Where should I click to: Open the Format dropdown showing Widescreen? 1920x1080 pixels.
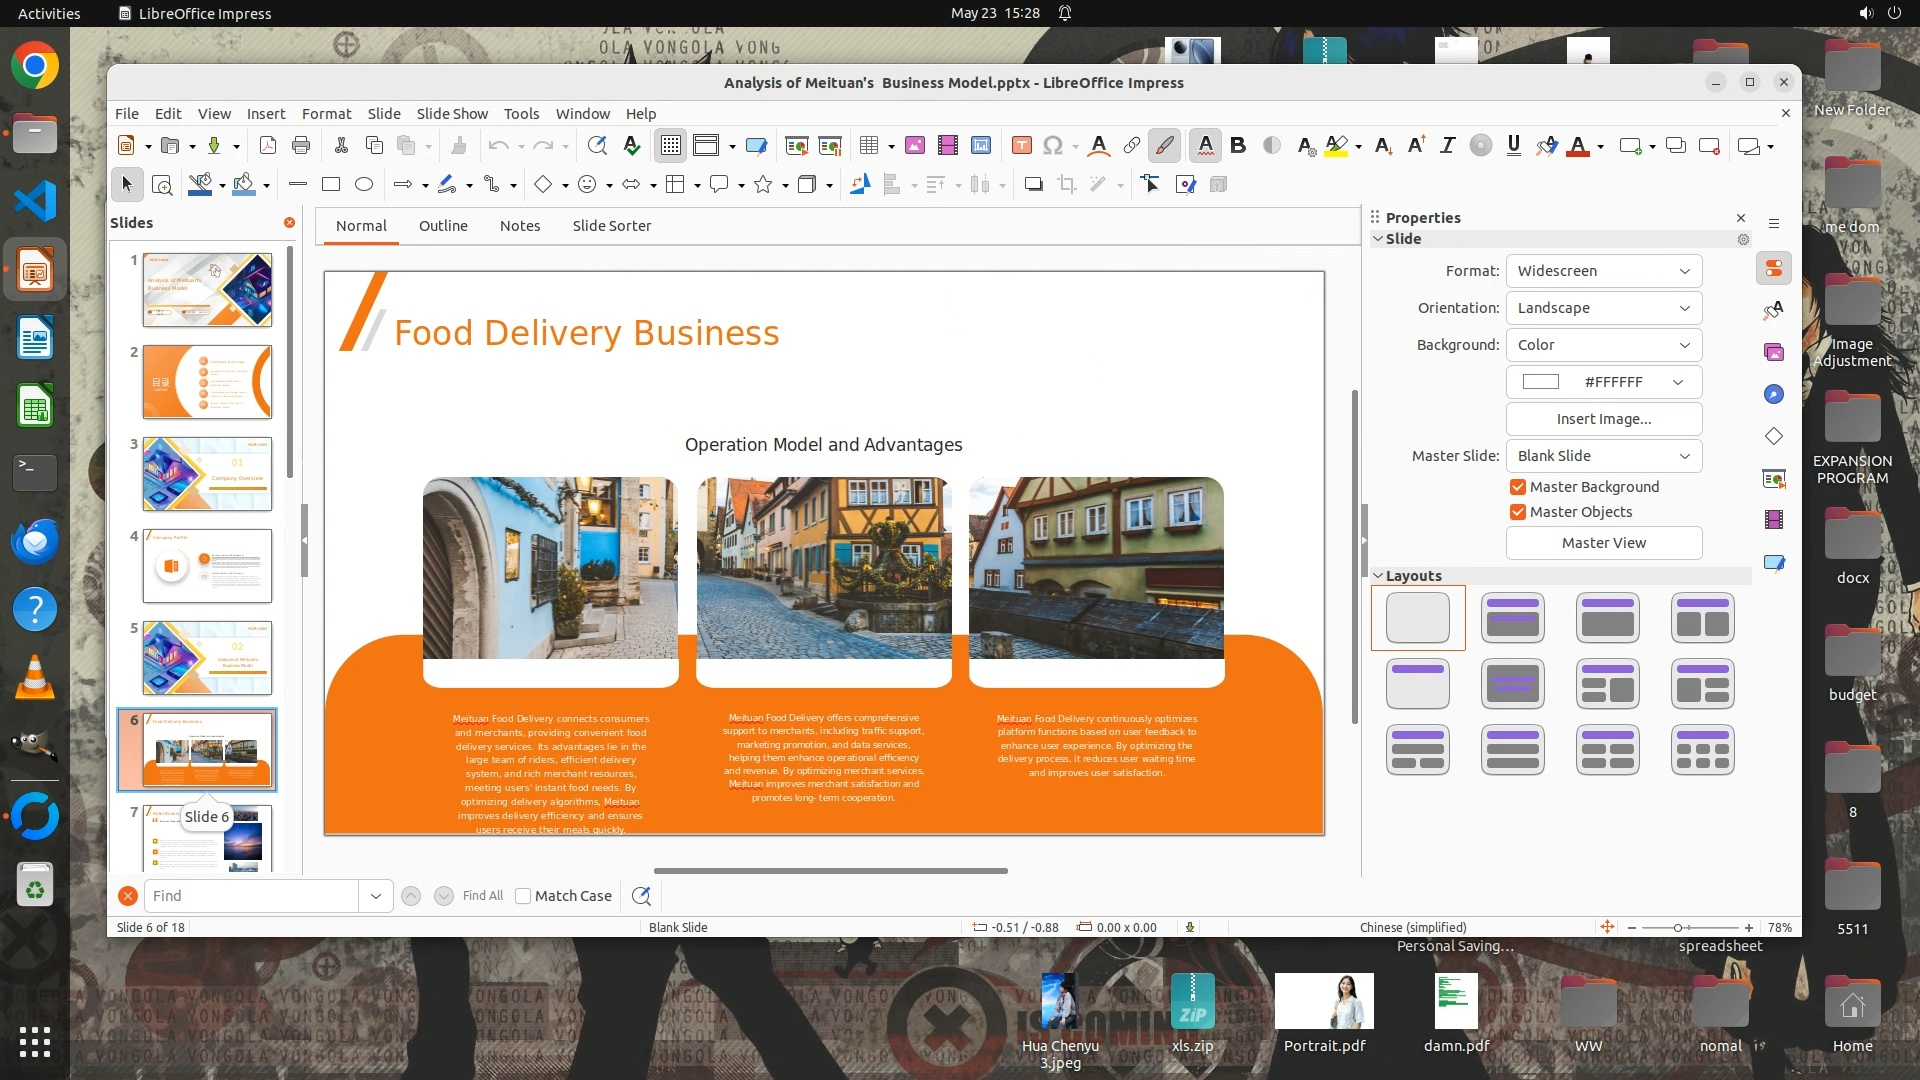(x=1603, y=271)
